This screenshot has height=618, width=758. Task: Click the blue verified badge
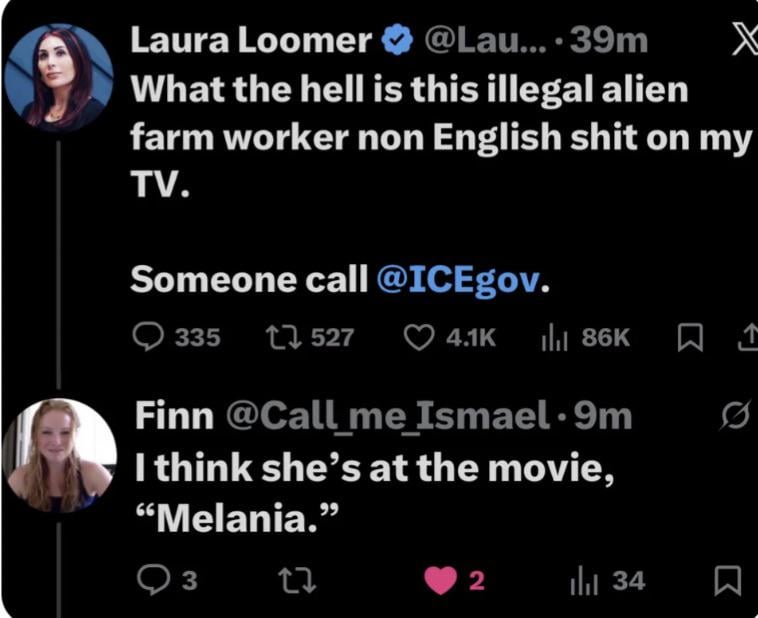[398, 40]
